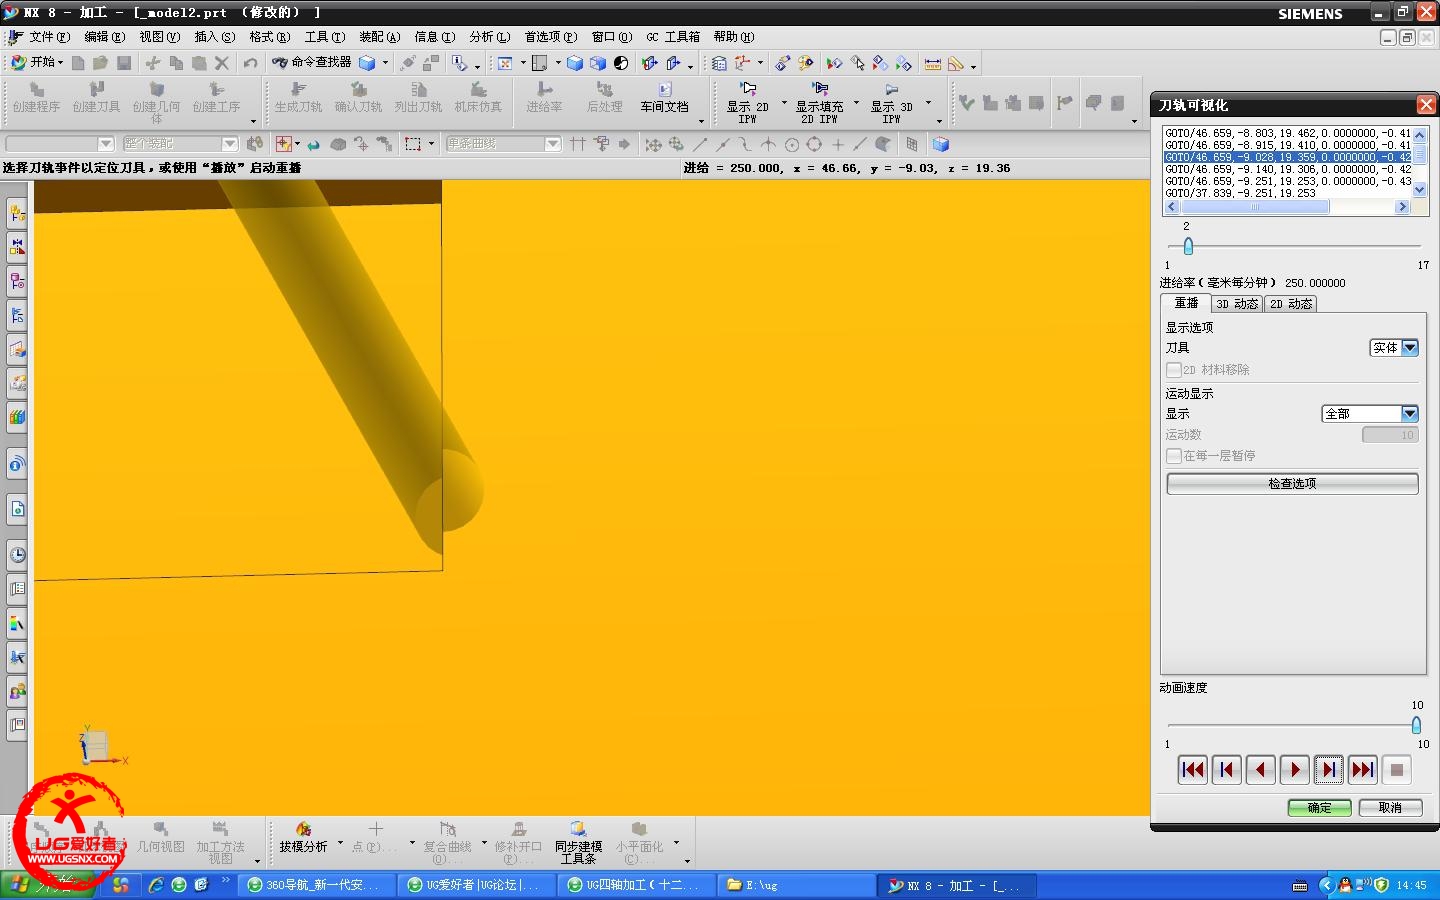Open the books library sidebar icon
The height and width of the screenshot is (900, 1440).
coord(17,417)
